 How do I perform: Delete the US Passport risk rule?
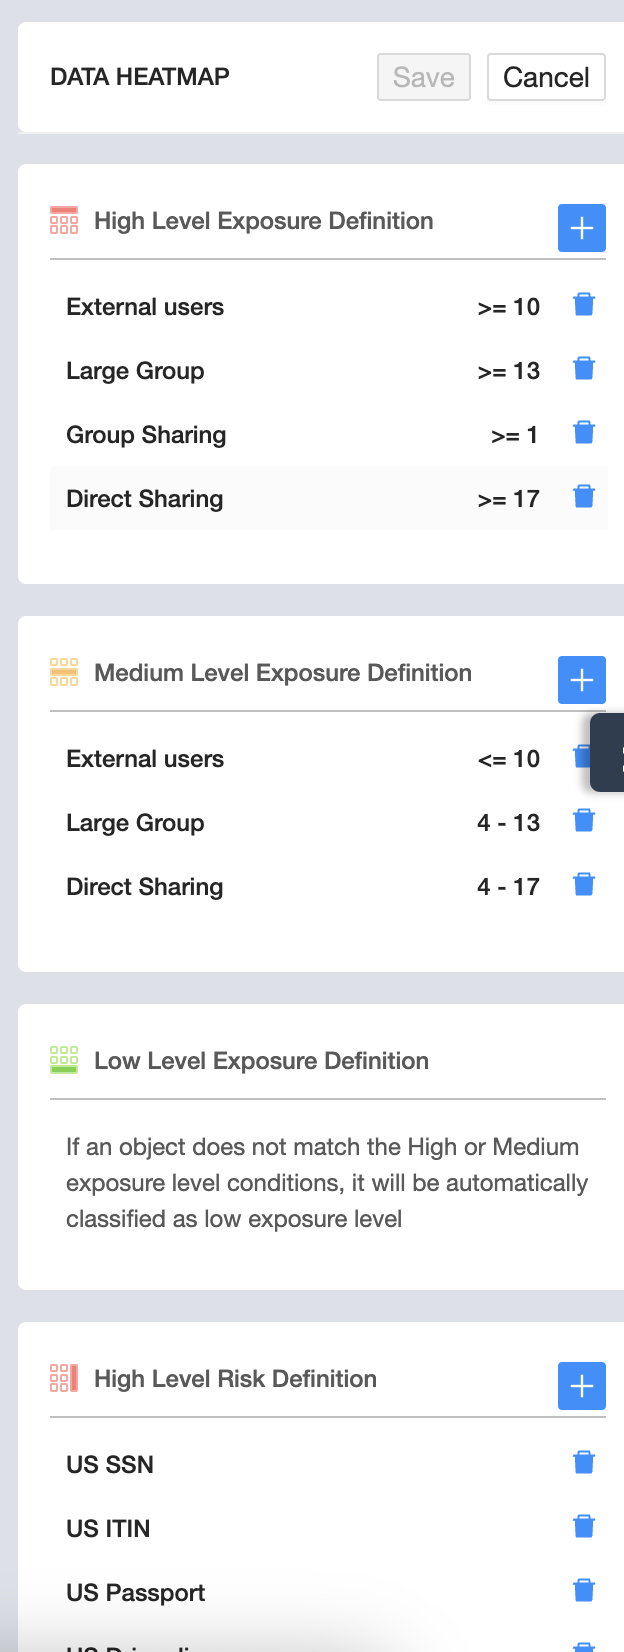click(x=584, y=1591)
